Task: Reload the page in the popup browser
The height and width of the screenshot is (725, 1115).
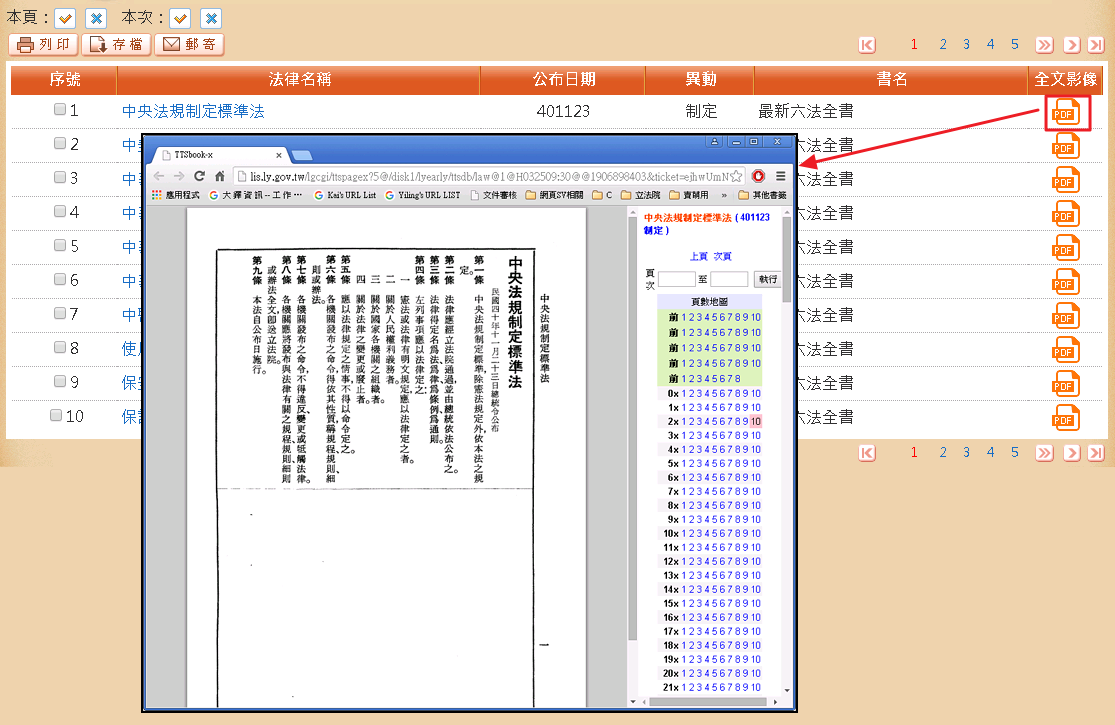Action: tap(199, 176)
